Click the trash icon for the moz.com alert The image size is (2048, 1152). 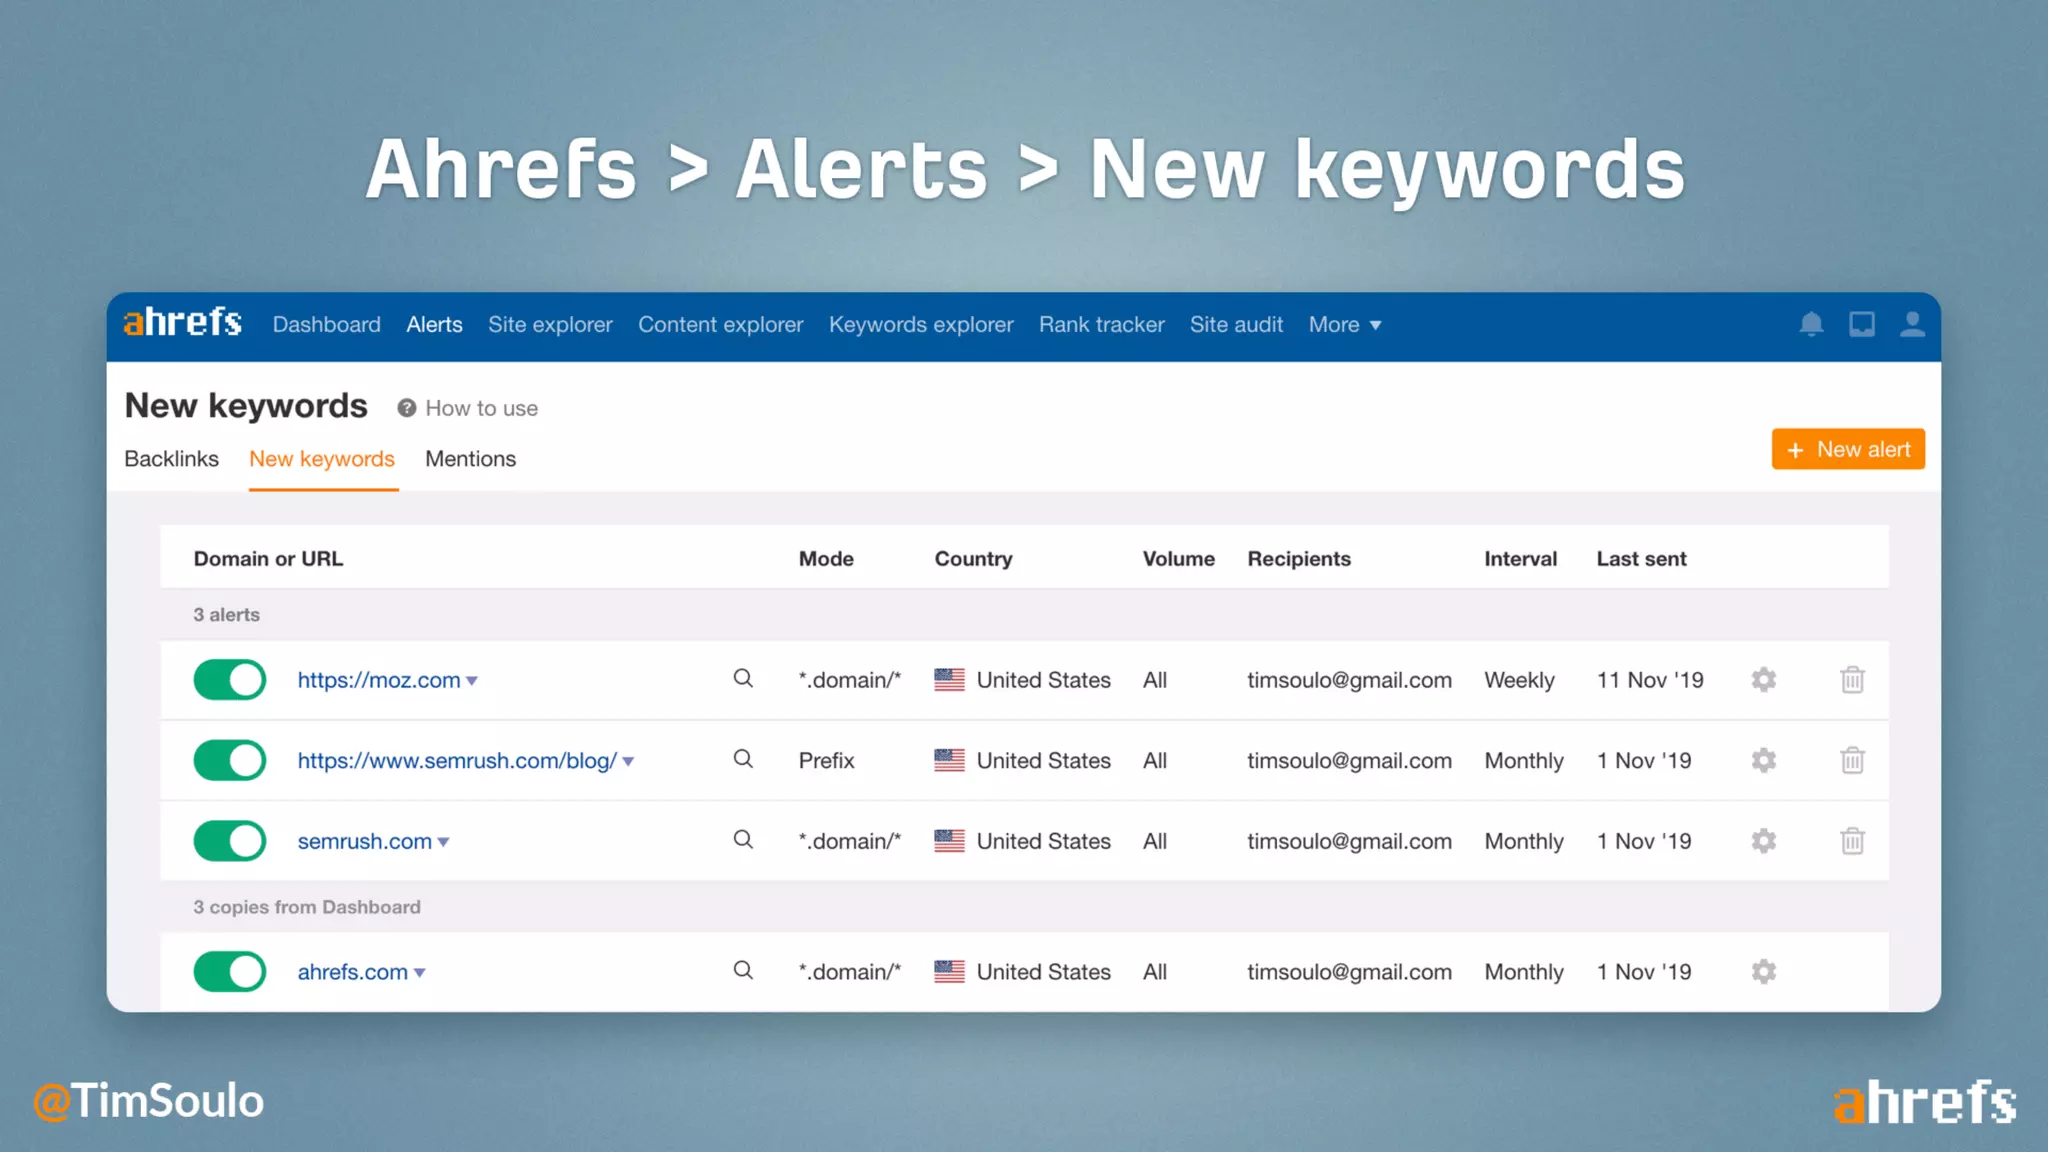[1852, 680]
